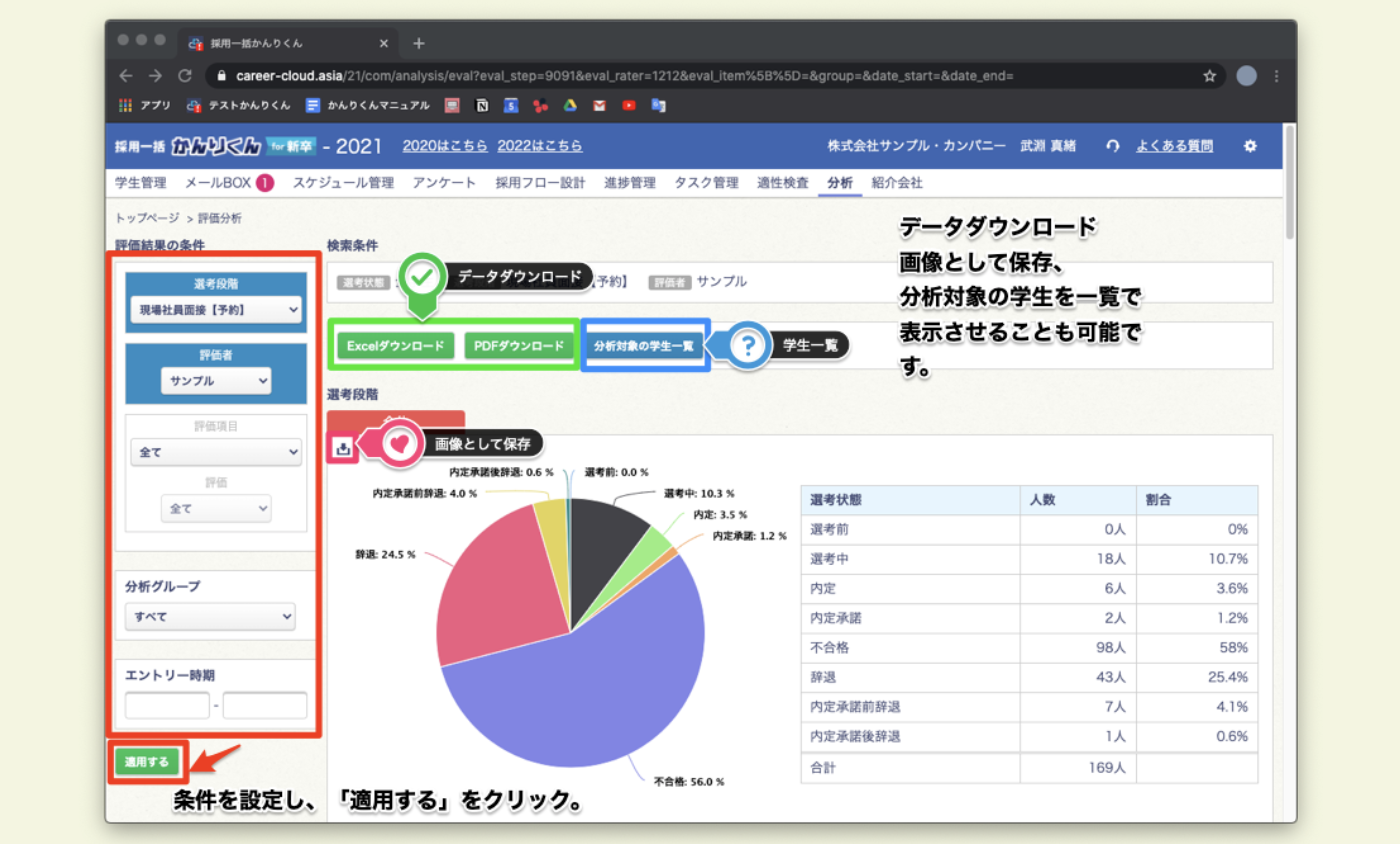
Task: Reload the page with the browser refresh icon
Action: (184, 76)
